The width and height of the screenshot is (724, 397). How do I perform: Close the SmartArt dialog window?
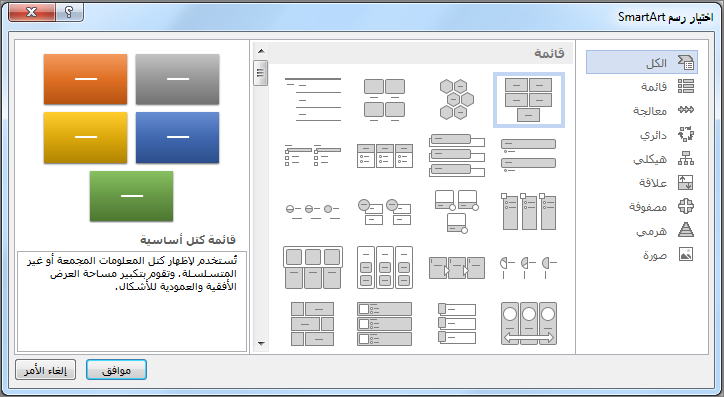tap(32, 12)
